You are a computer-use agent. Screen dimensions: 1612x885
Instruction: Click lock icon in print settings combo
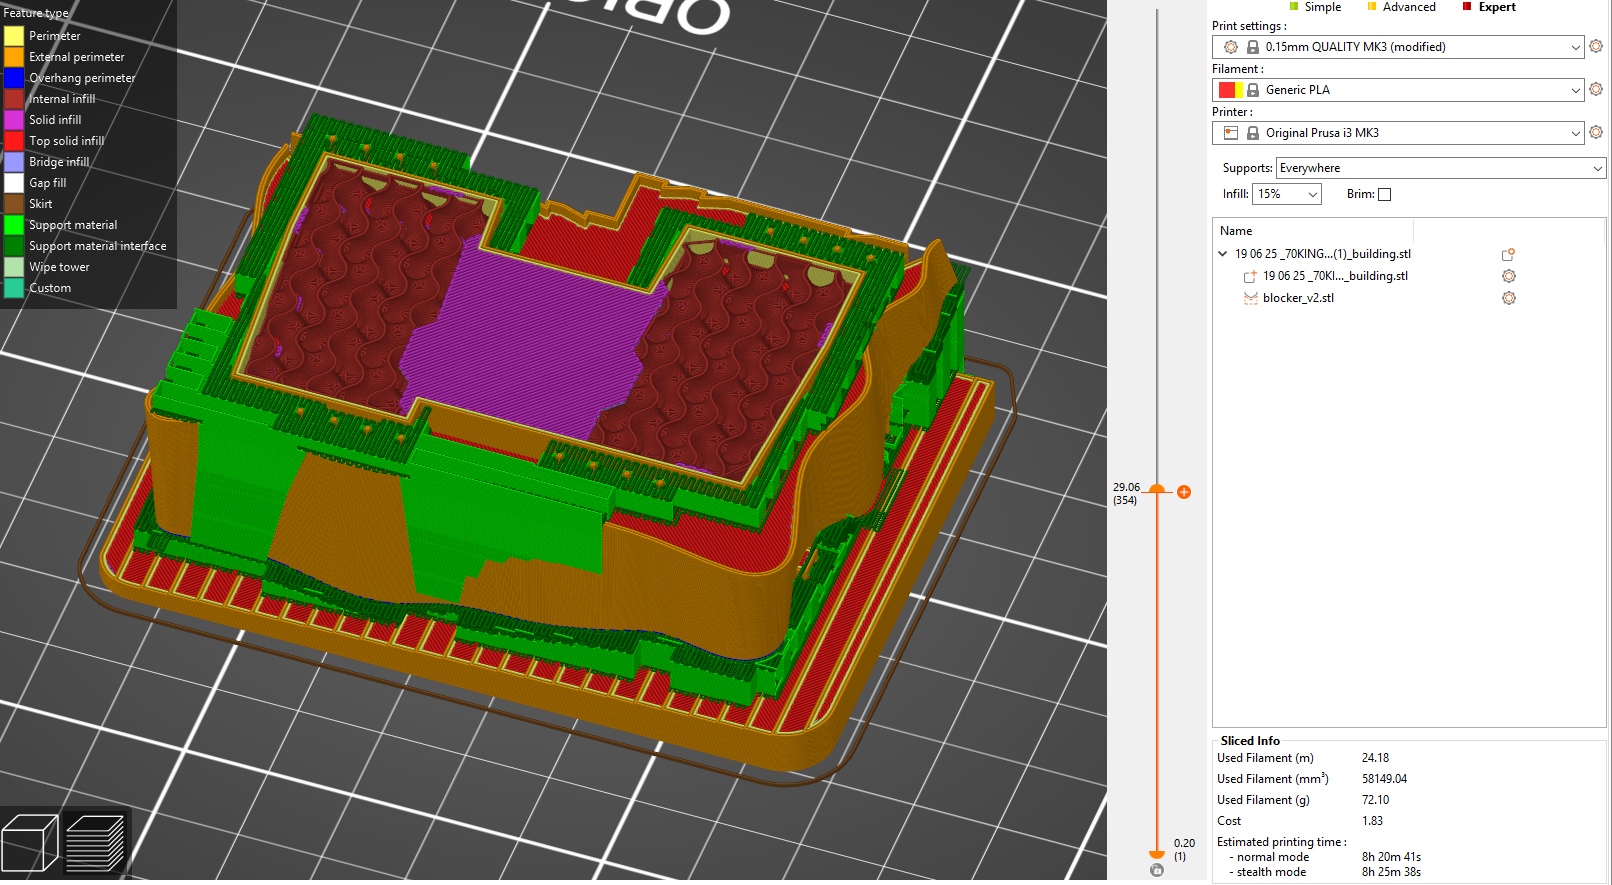1252,47
